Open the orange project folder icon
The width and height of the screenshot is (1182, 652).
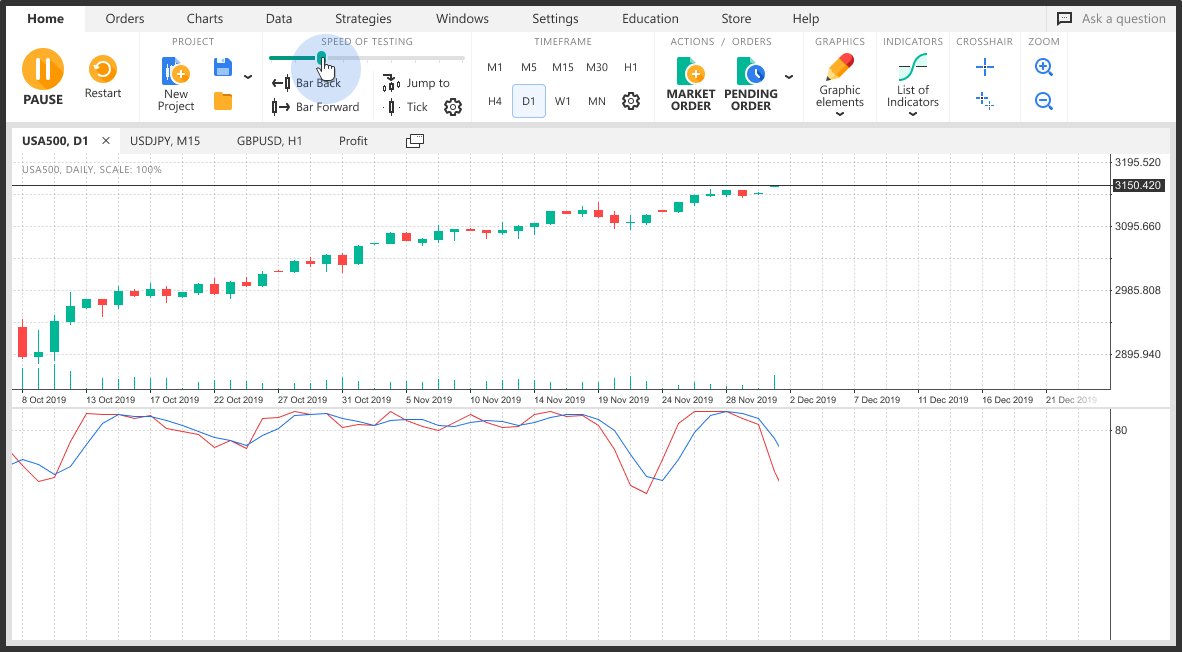(223, 101)
